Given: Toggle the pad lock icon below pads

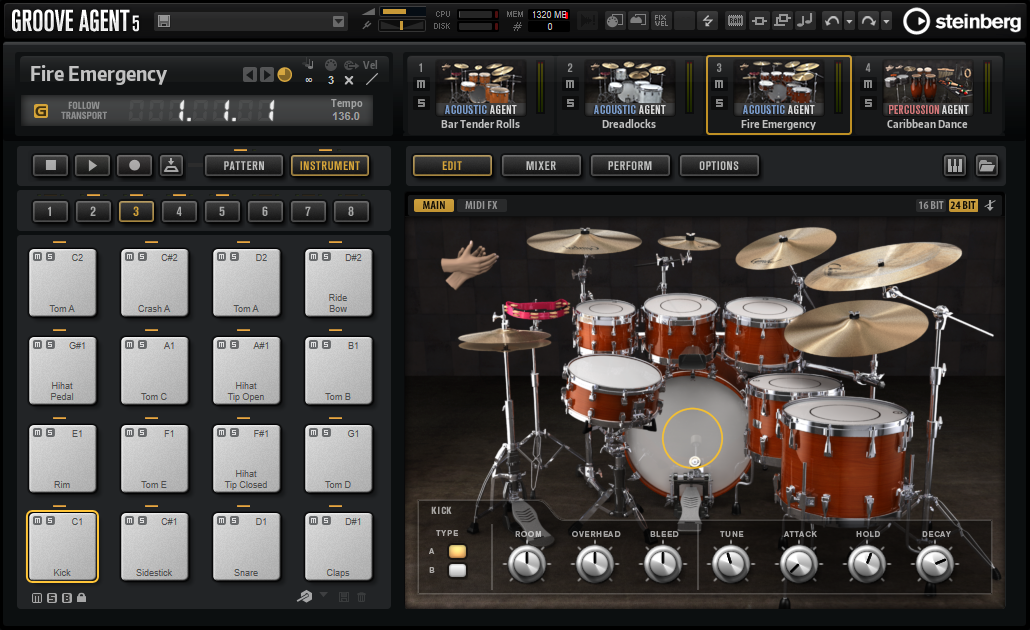Looking at the screenshot, I should pos(81,597).
